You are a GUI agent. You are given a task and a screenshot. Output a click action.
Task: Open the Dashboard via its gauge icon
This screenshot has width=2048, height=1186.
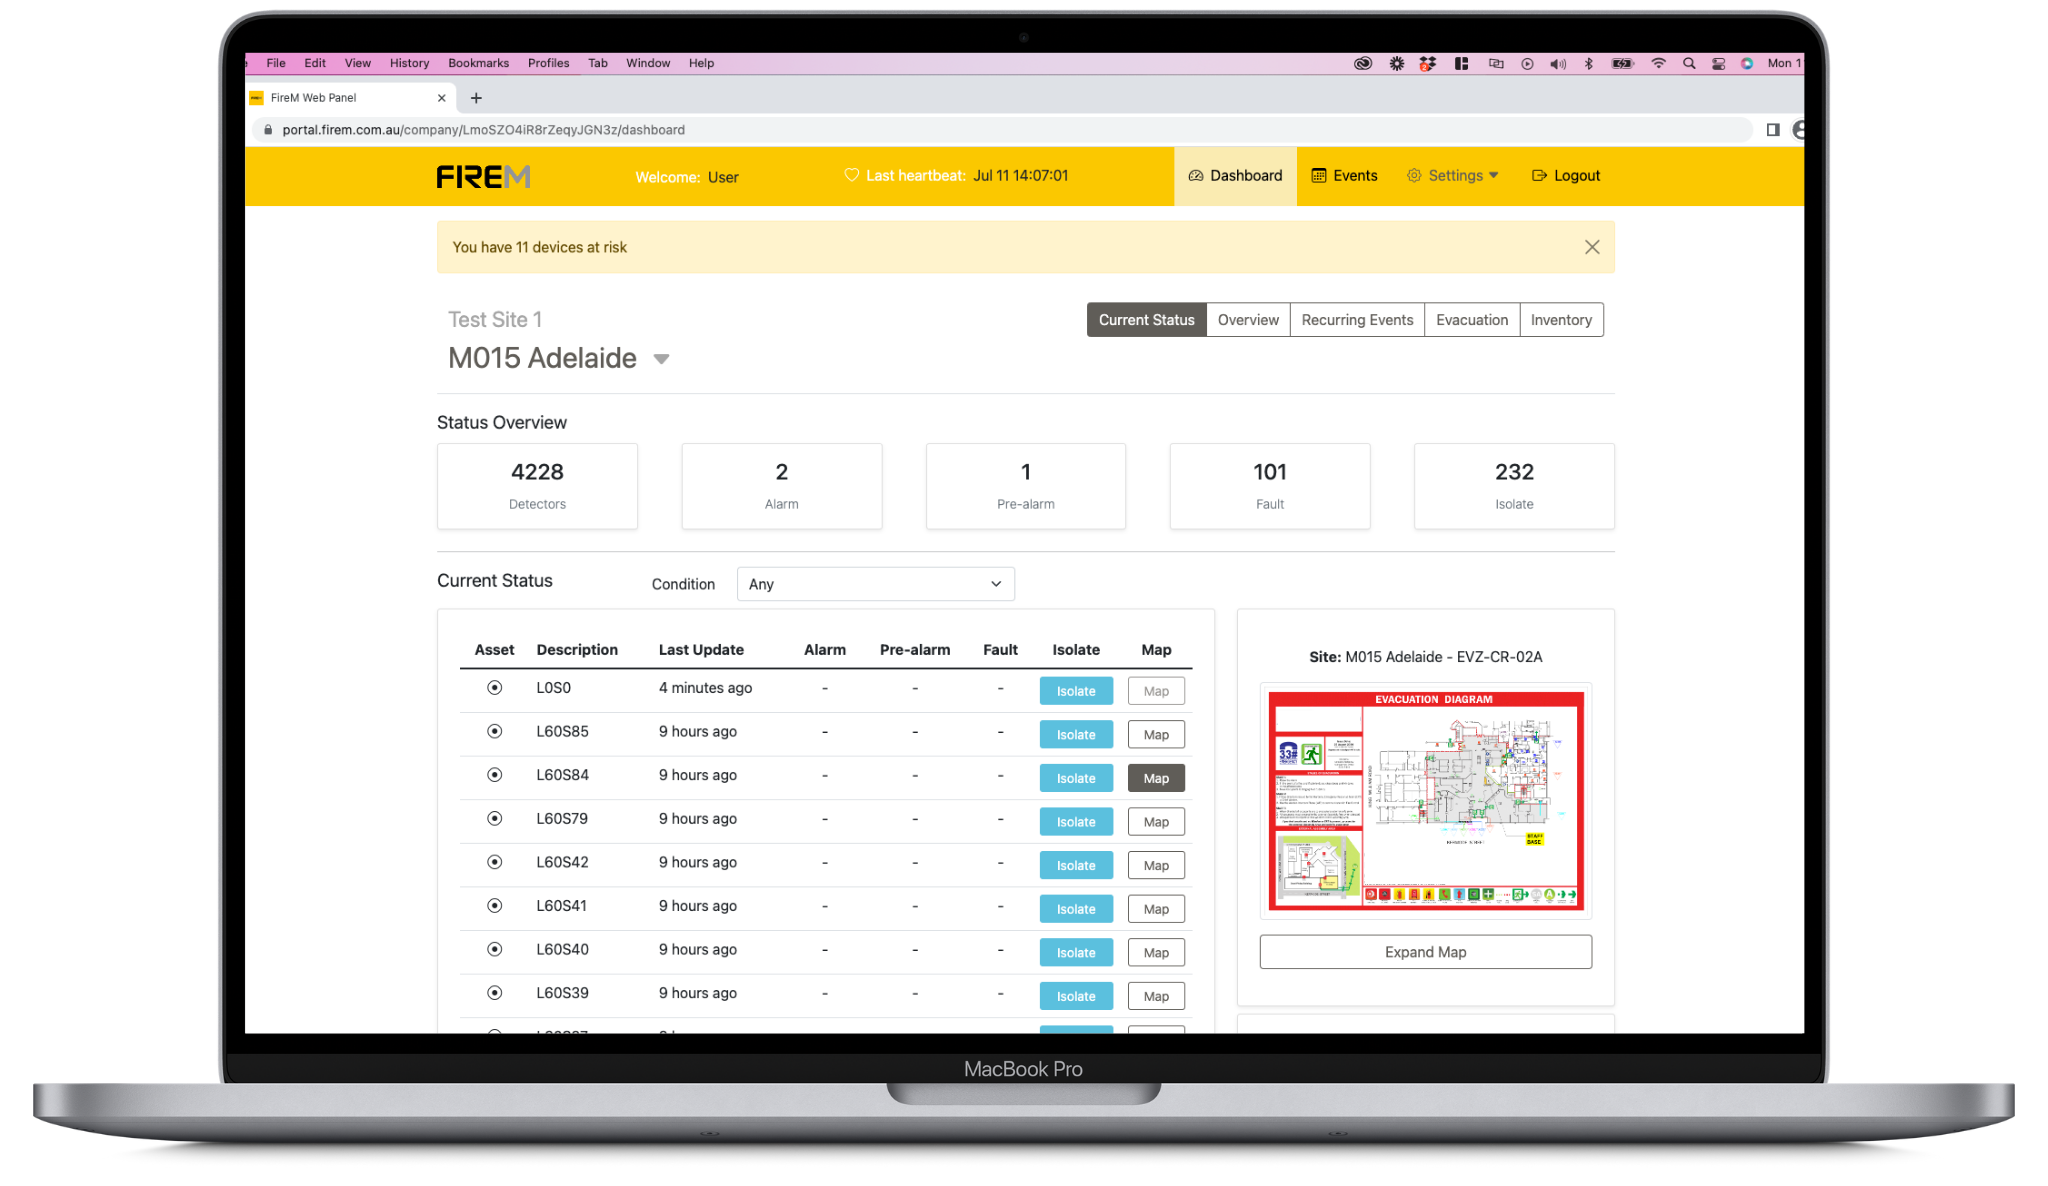(1196, 175)
